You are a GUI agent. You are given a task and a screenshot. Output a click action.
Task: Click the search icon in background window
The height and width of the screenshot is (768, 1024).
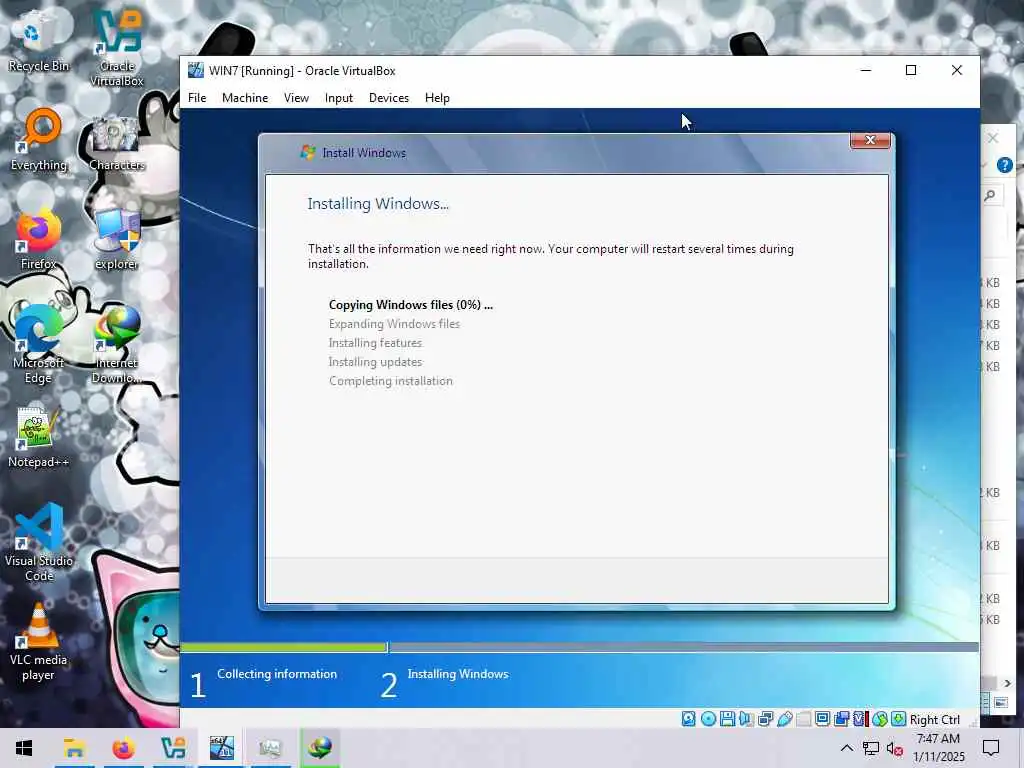click(991, 195)
